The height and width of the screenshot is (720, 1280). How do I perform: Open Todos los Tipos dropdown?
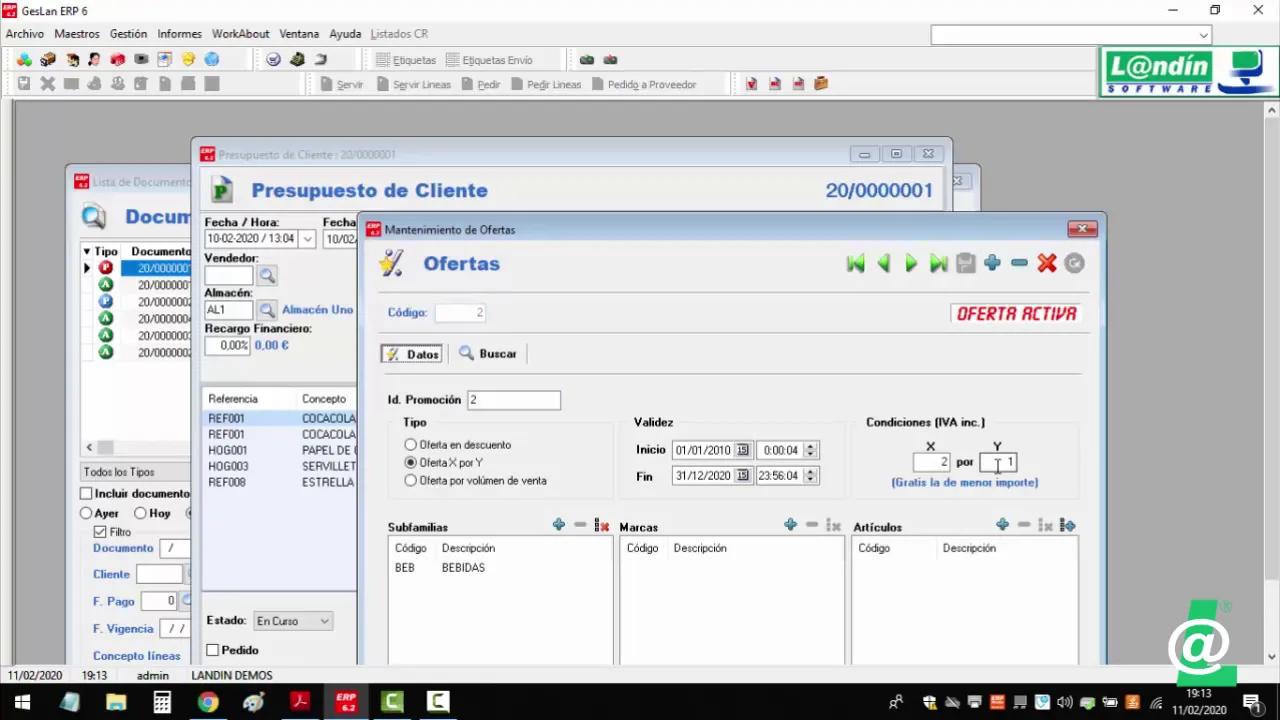coord(137,472)
